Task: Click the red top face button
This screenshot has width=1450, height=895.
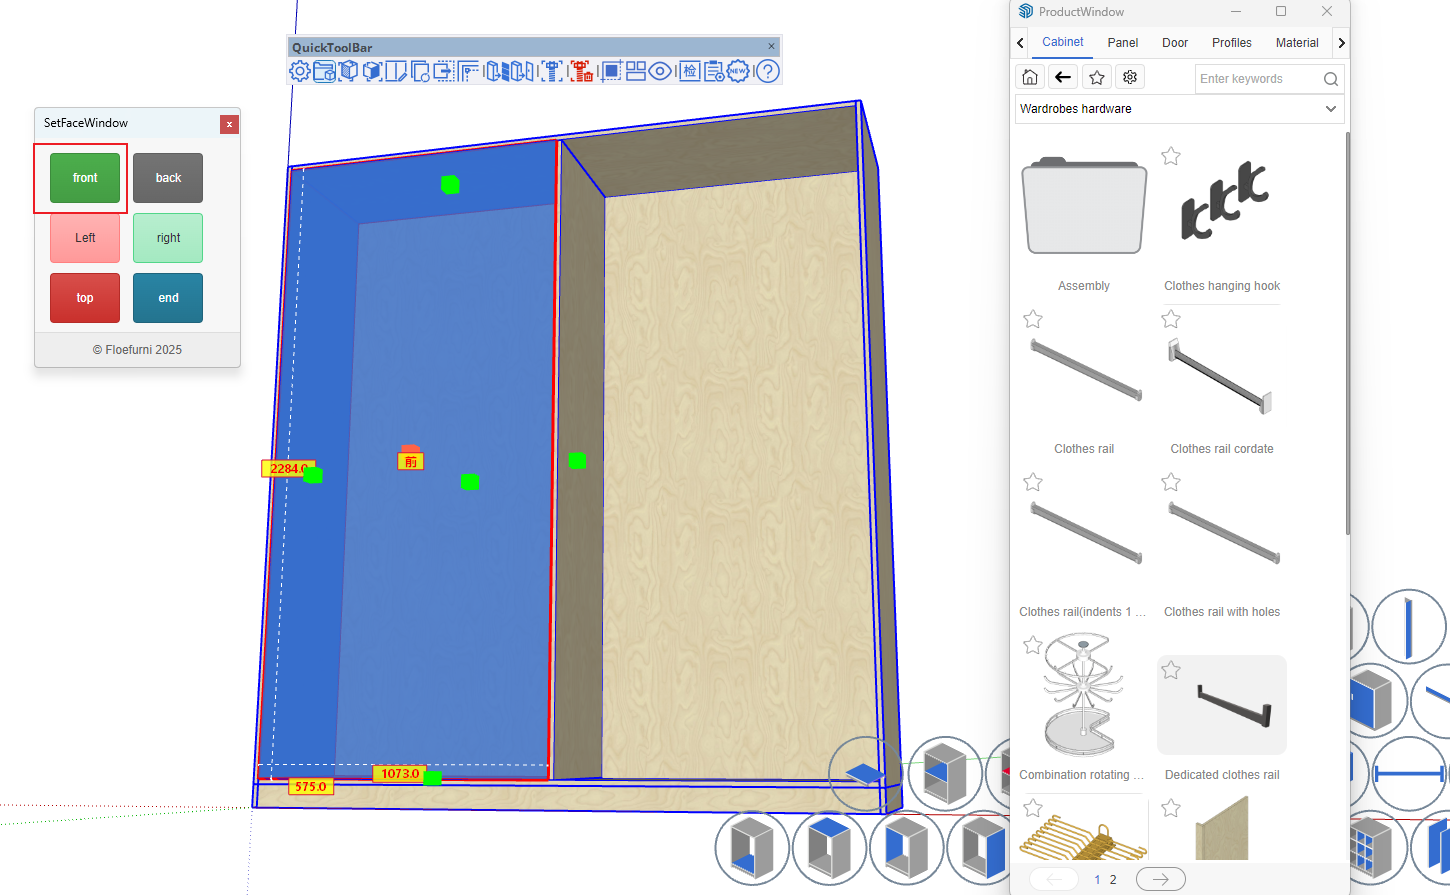Action: 85,298
